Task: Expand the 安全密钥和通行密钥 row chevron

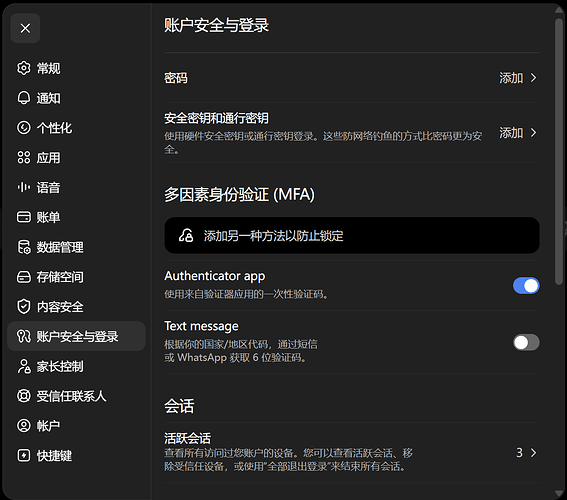Action: 533,133
